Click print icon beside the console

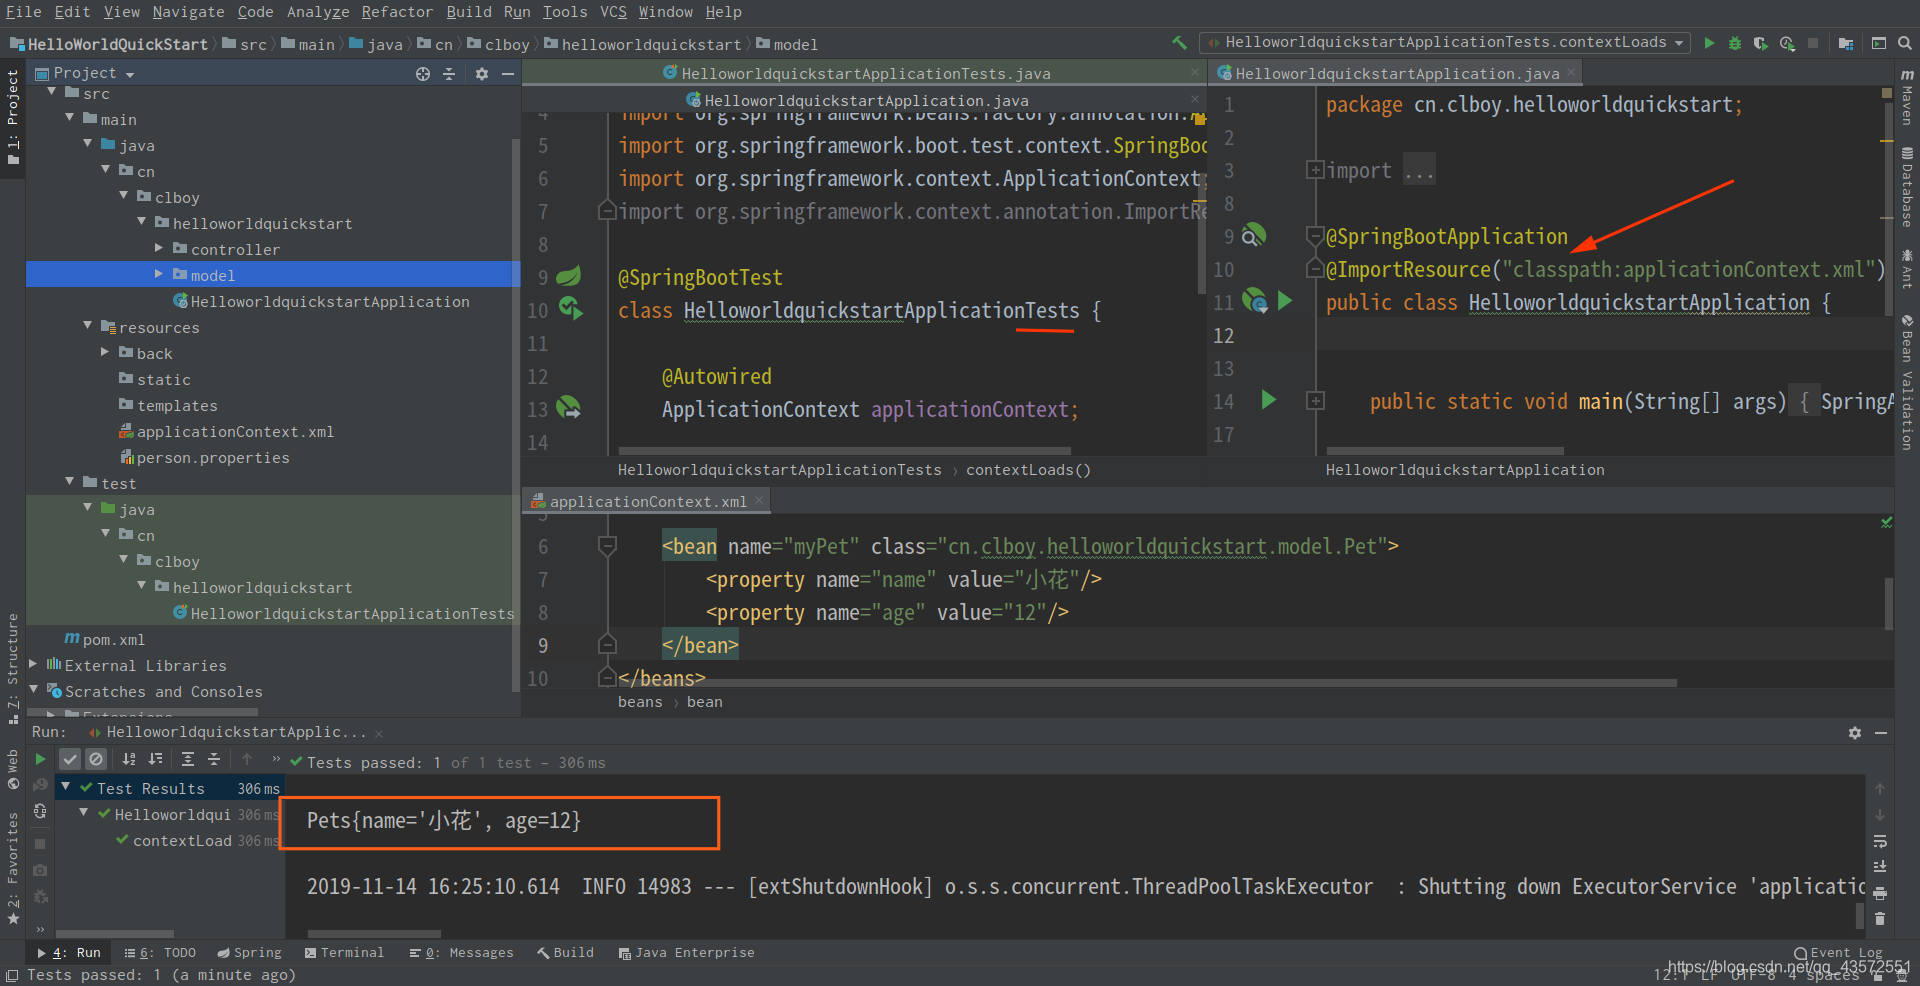pyautogui.click(x=1880, y=892)
